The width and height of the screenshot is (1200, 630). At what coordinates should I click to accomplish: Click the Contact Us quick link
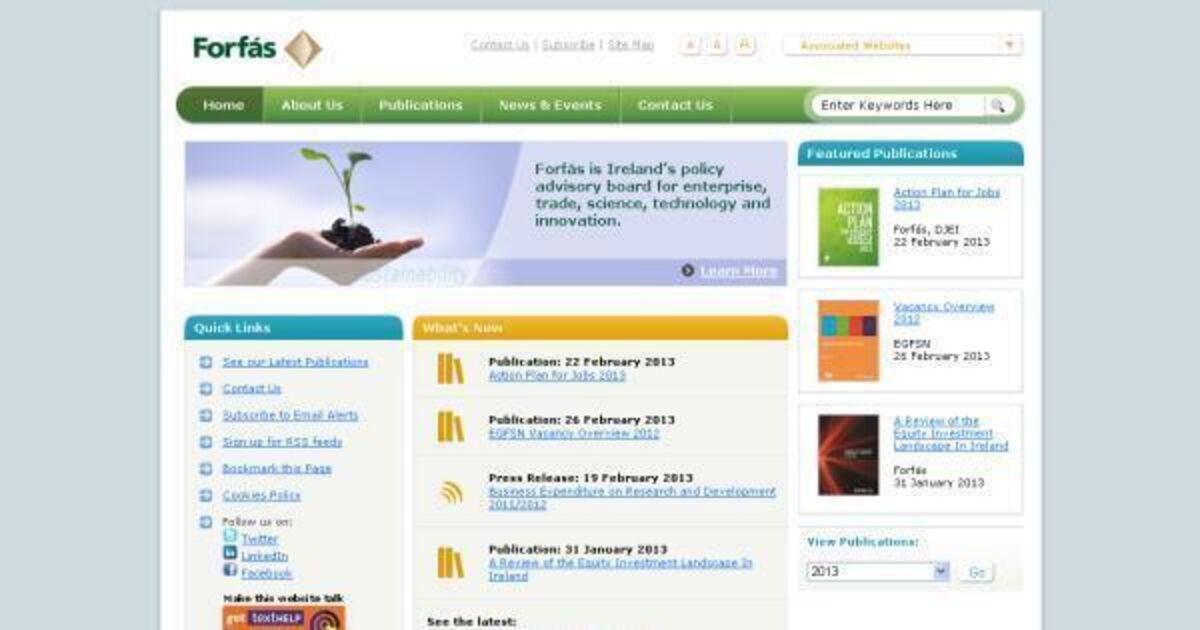point(252,389)
